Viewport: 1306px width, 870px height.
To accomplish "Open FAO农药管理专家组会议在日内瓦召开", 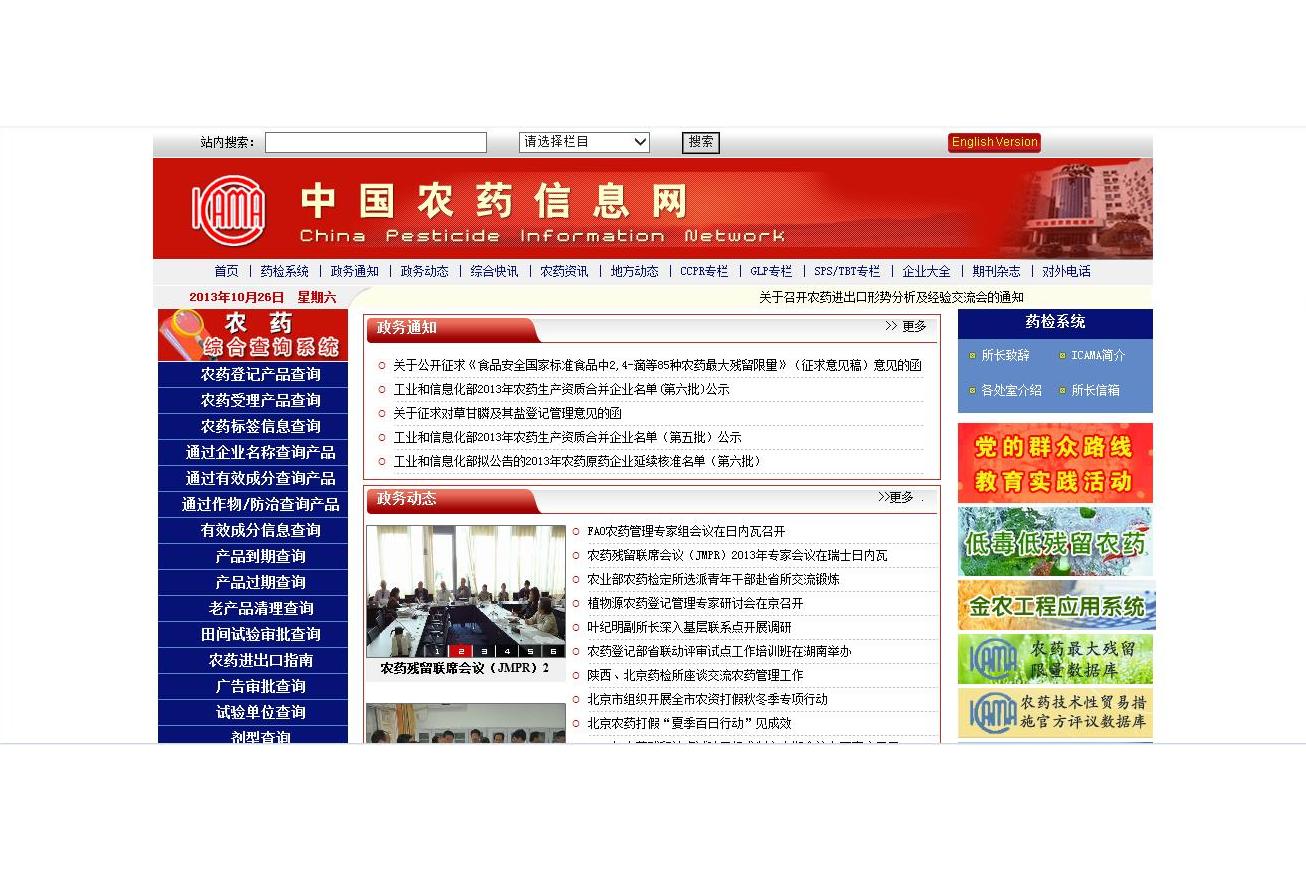I will (686, 532).
